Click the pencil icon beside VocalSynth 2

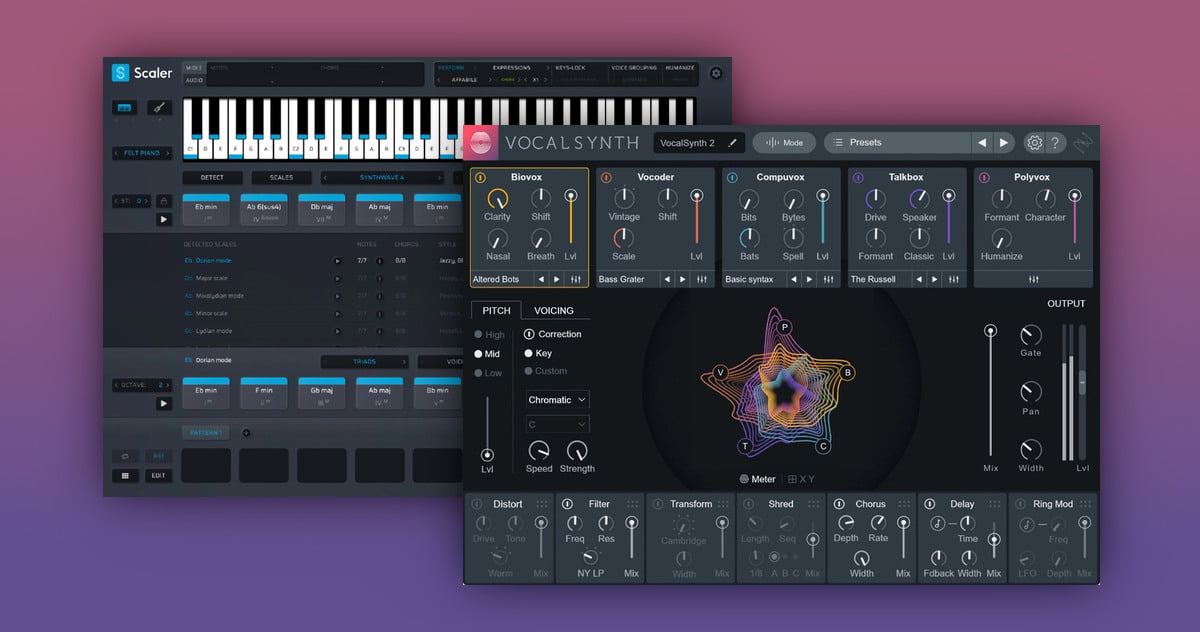click(732, 143)
